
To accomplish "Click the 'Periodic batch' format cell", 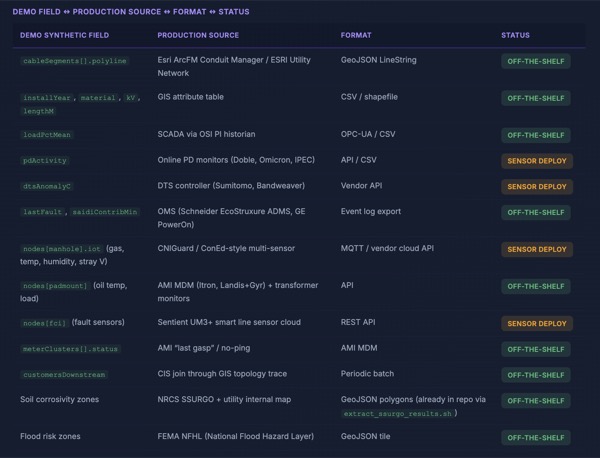I will click(x=367, y=374).
